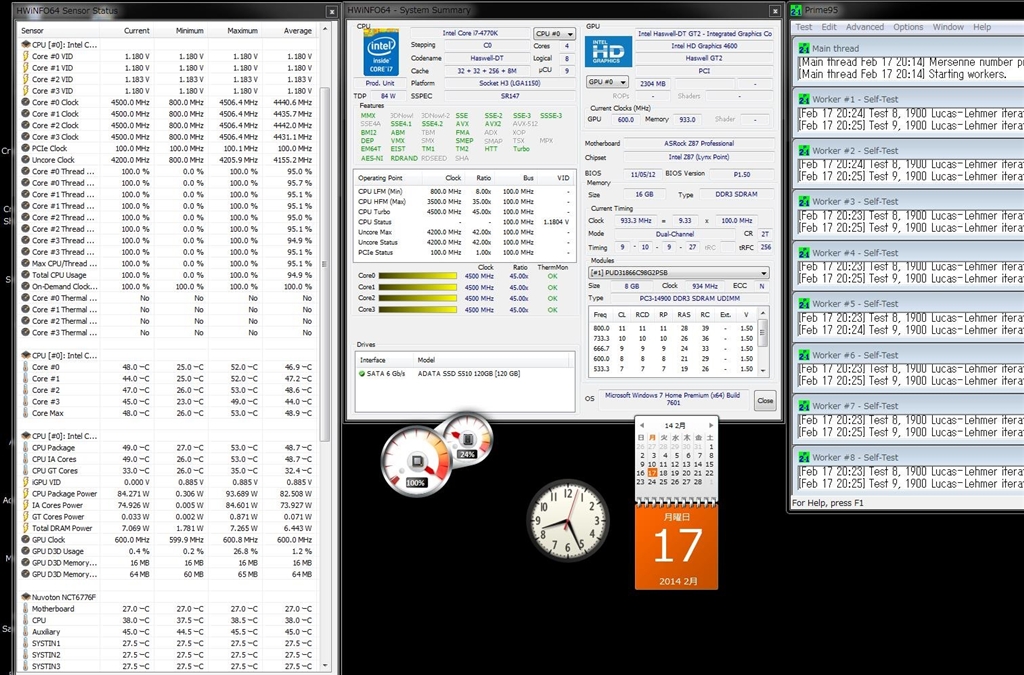Close the HWiNFO64 Sensor Status window
The width and height of the screenshot is (1024, 675).
[332, 11]
